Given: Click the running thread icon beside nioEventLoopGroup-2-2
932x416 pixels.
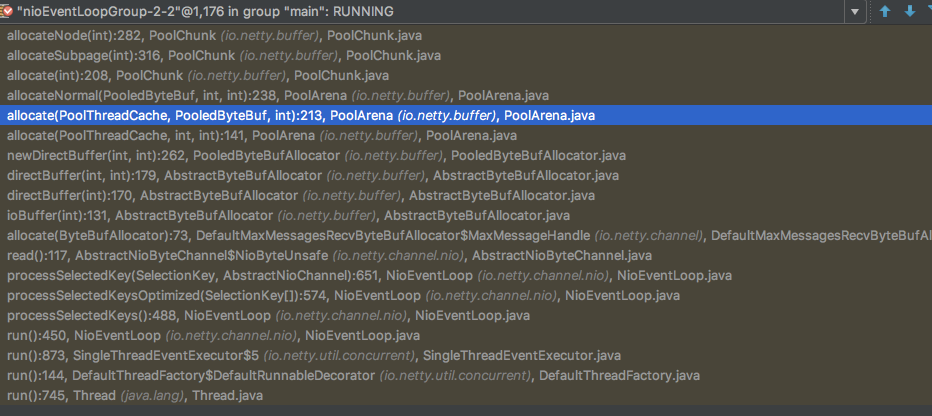Looking at the screenshot, I should point(9,12).
